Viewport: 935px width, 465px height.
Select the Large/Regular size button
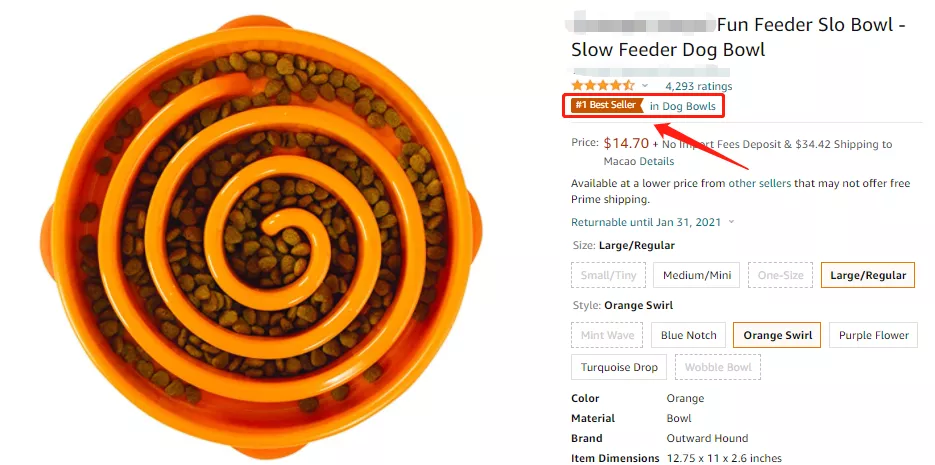point(868,275)
